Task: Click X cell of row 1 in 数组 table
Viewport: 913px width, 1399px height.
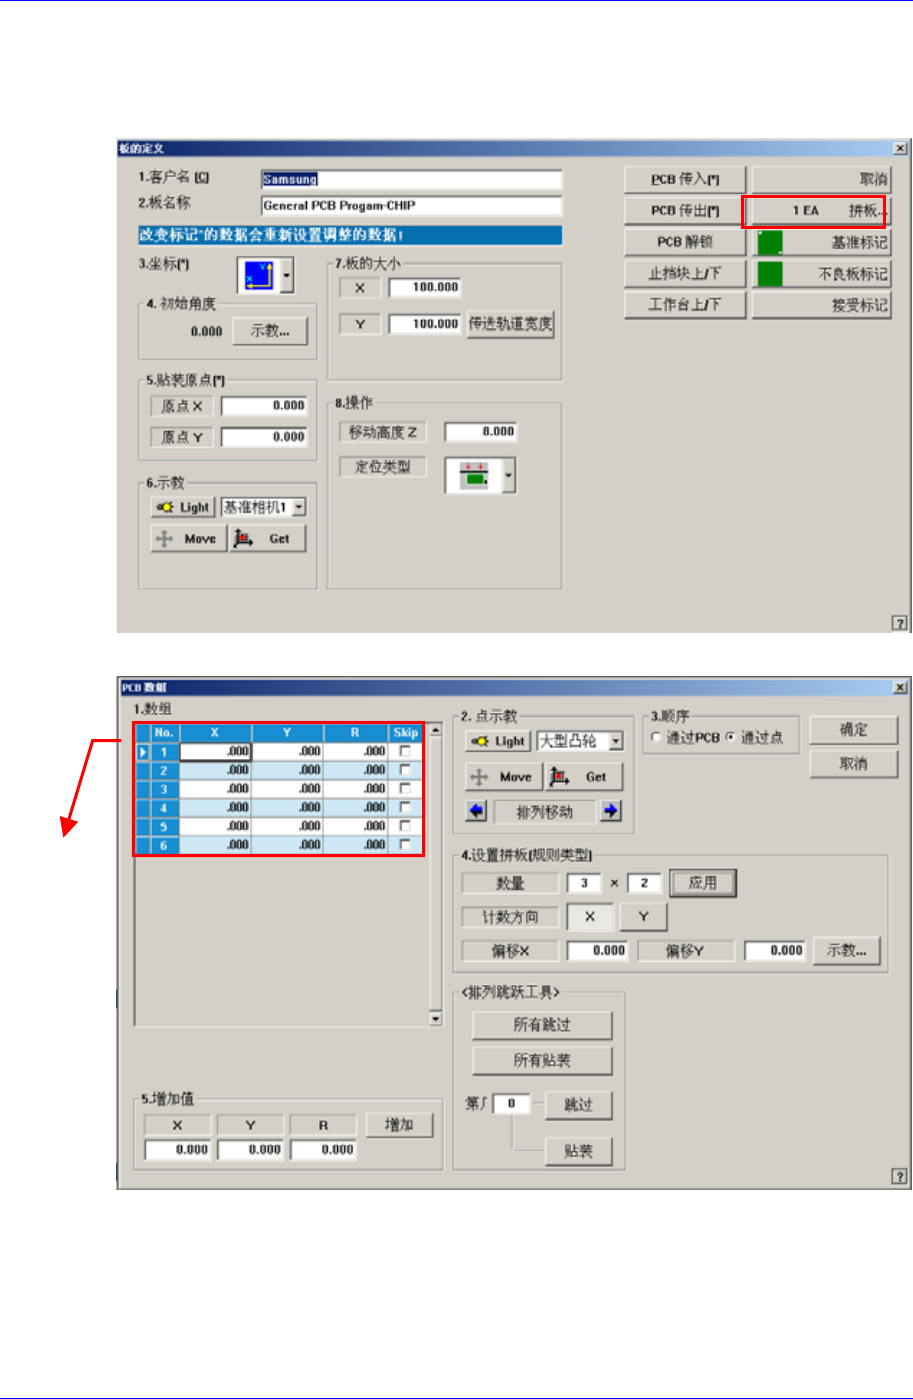Action: [215, 751]
